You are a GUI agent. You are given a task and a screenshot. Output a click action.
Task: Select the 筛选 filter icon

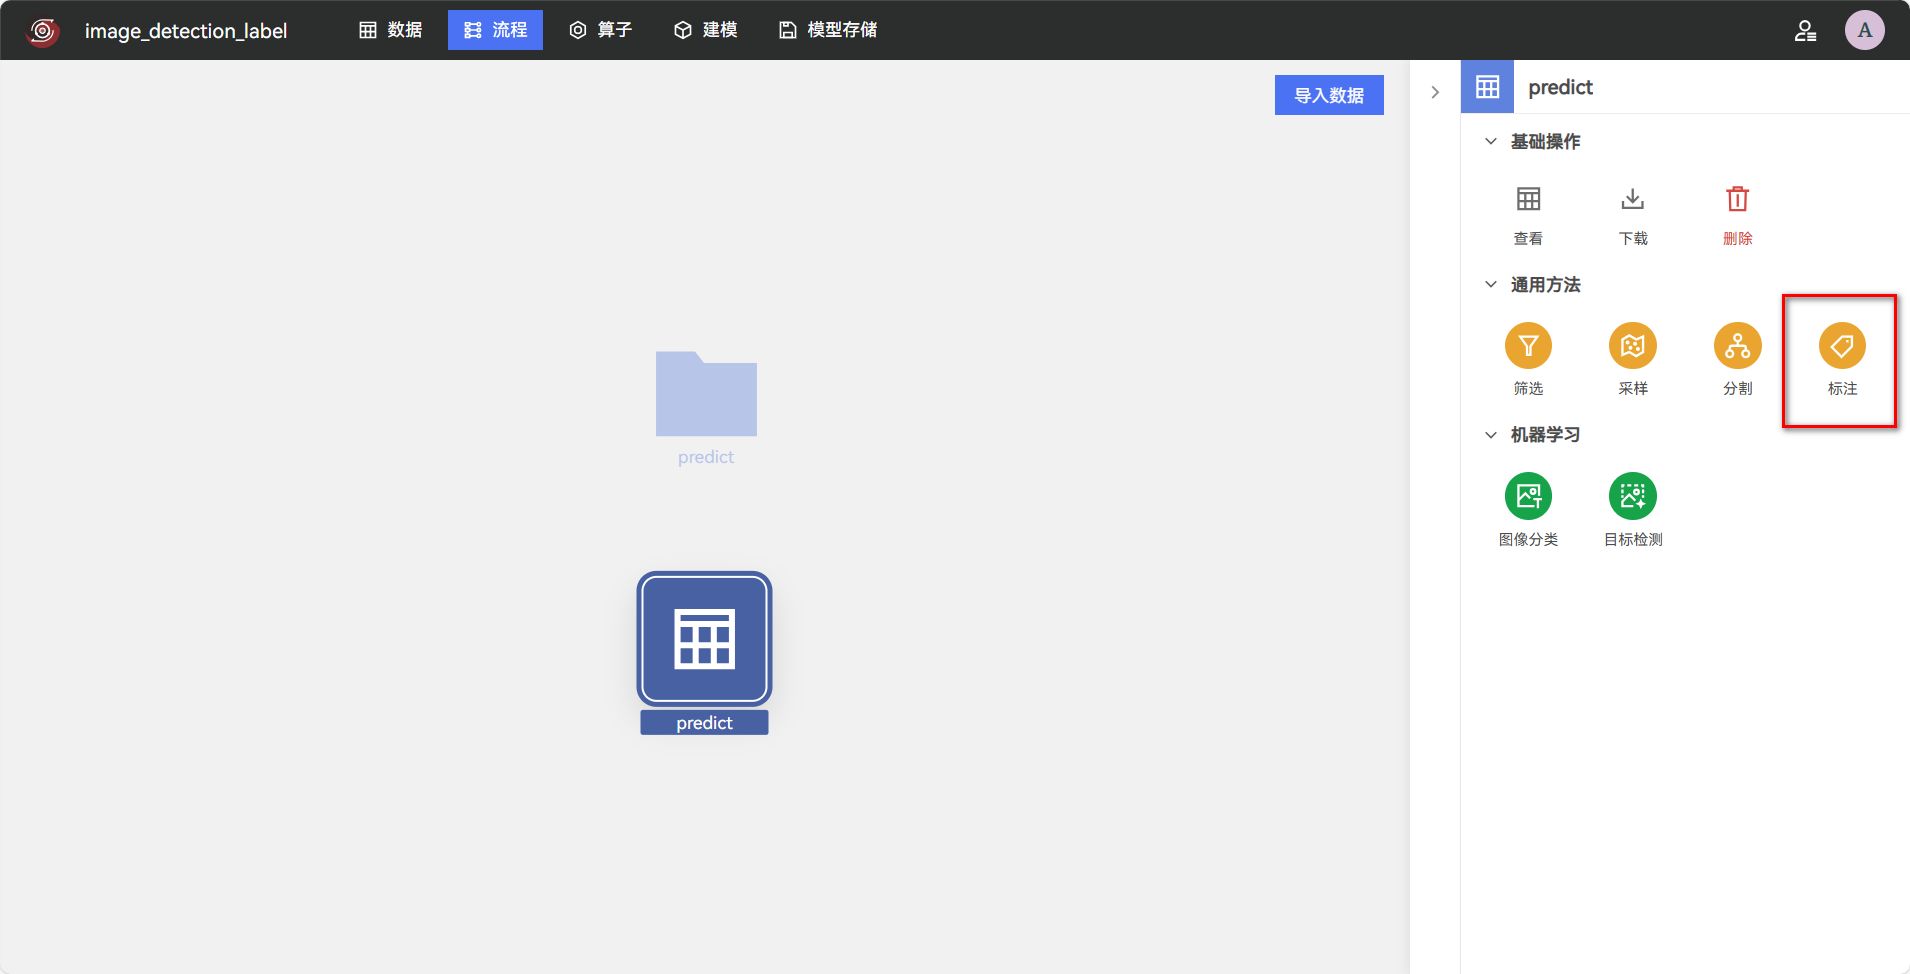(1528, 346)
